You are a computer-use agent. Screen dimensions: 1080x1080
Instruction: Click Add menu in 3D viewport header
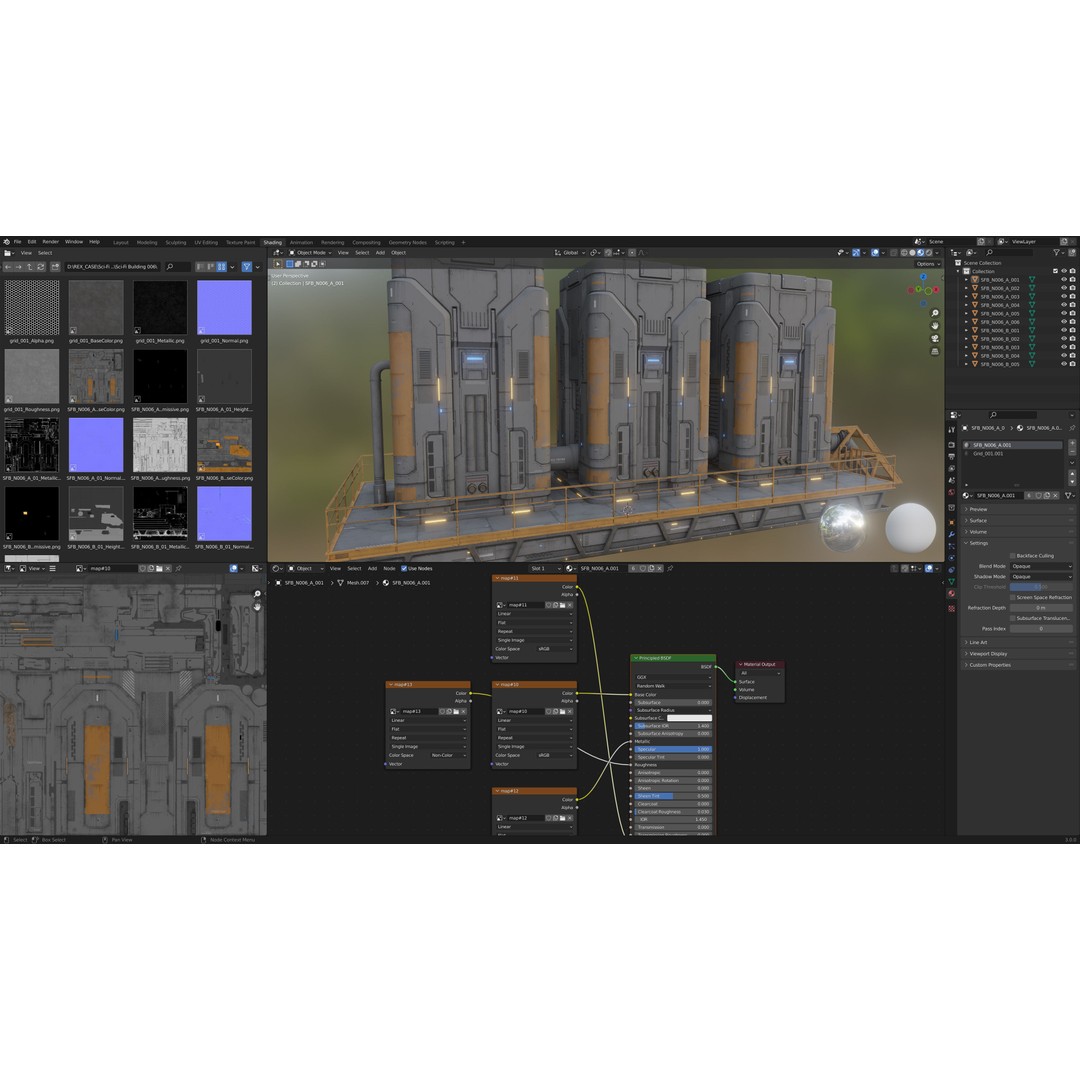[x=380, y=253]
